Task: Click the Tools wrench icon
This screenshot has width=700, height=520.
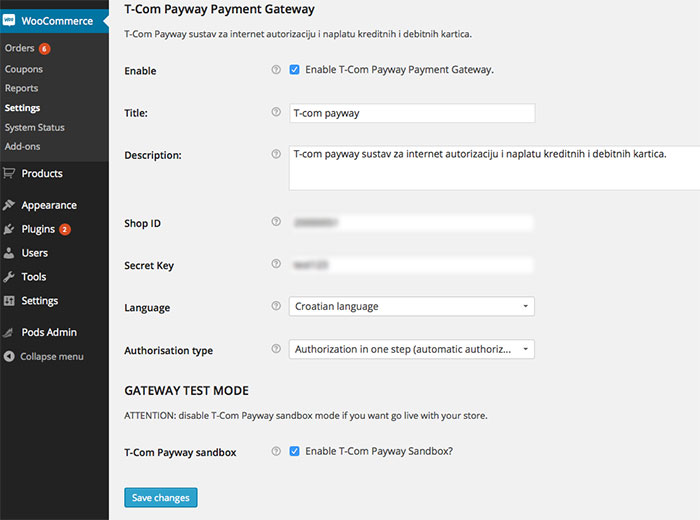Action: [x=9, y=277]
